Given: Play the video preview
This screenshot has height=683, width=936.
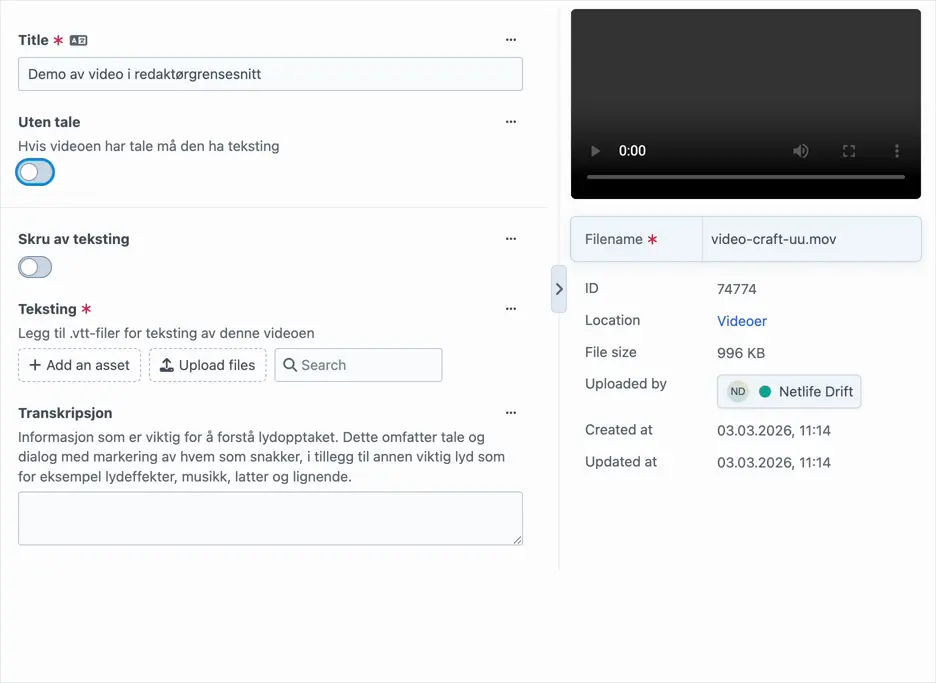Looking at the screenshot, I should click(595, 150).
